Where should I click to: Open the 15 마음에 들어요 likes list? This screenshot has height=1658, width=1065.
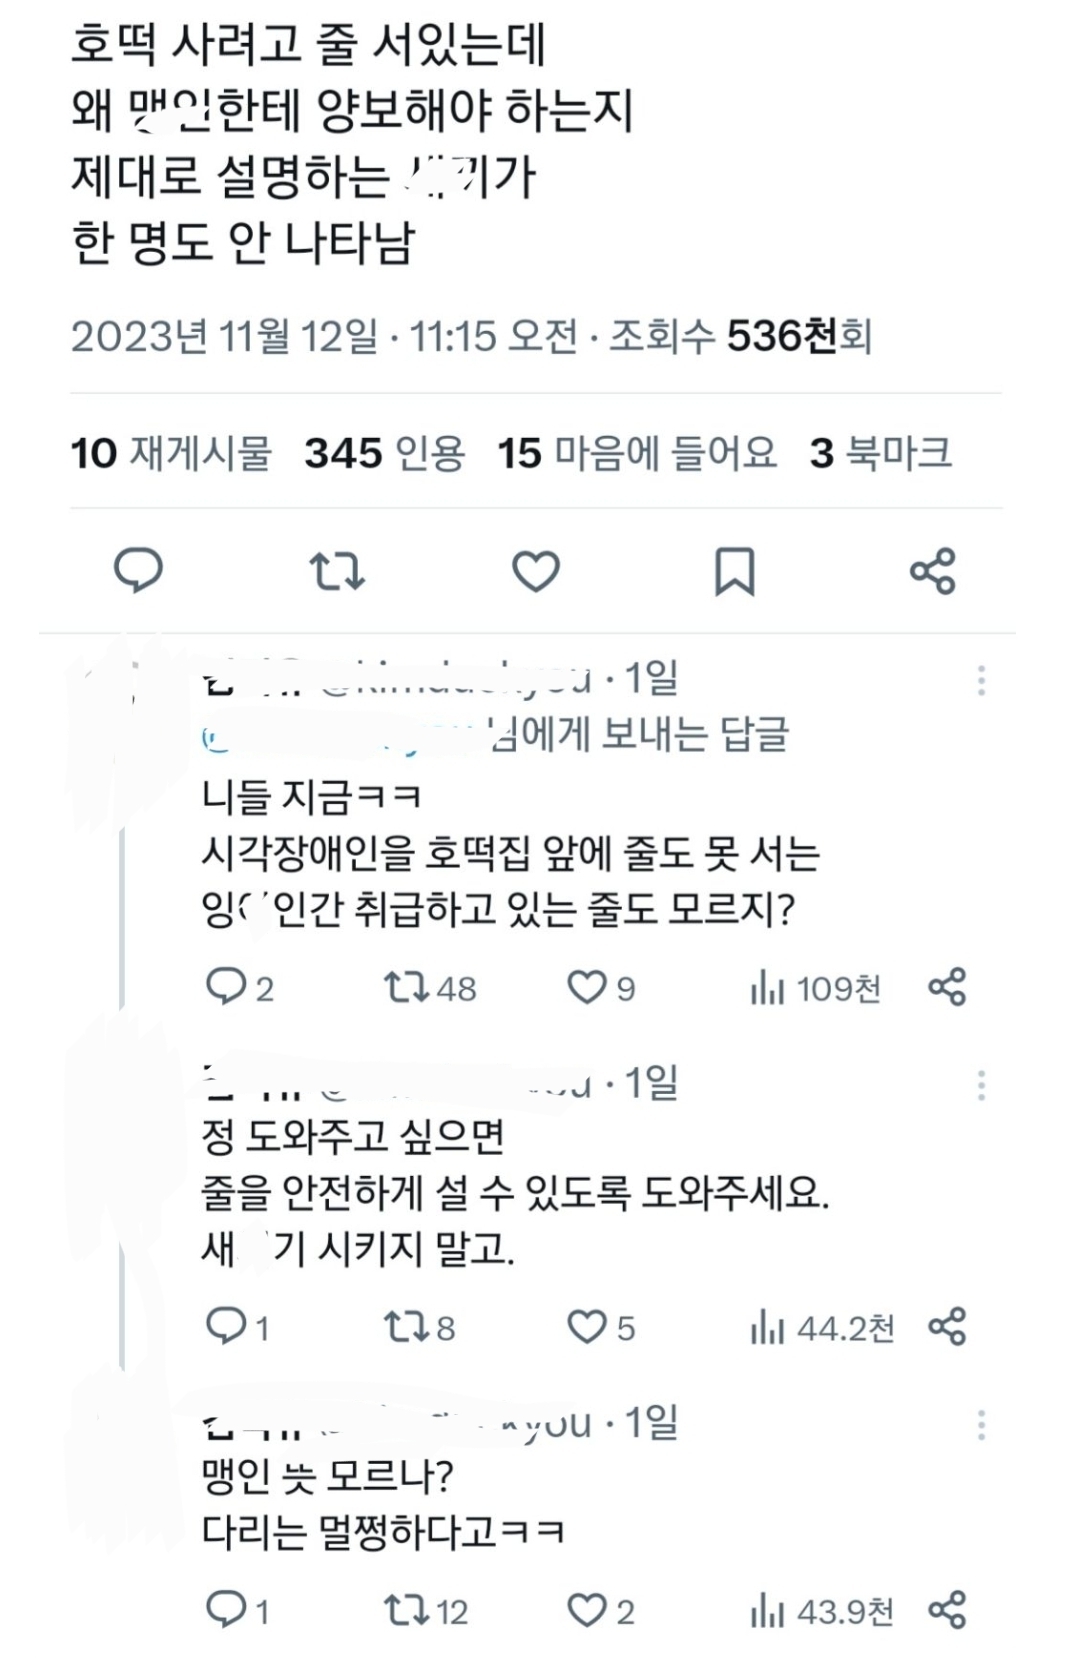[x=637, y=453]
